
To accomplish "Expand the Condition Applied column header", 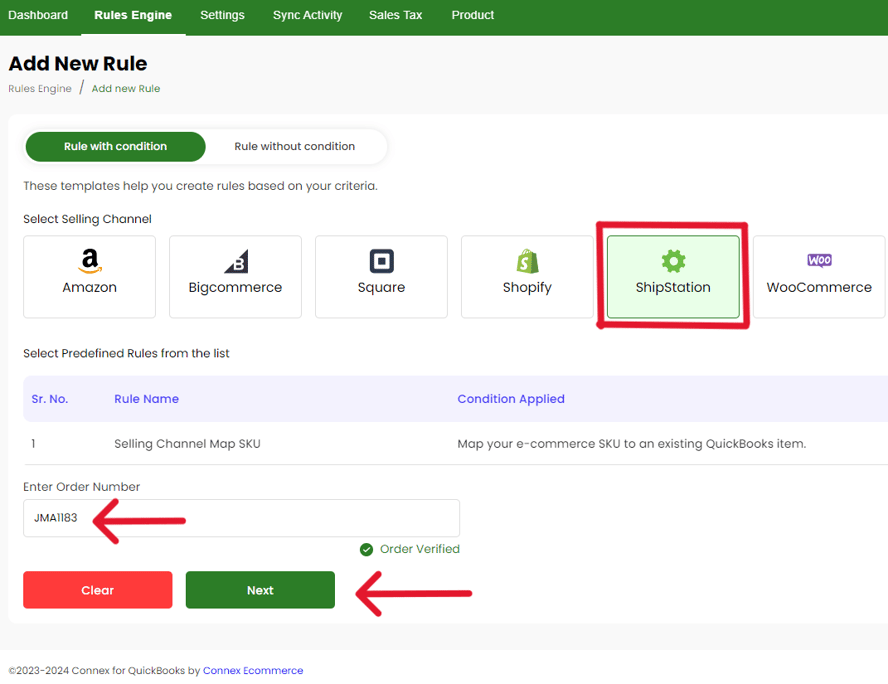I will pos(511,398).
